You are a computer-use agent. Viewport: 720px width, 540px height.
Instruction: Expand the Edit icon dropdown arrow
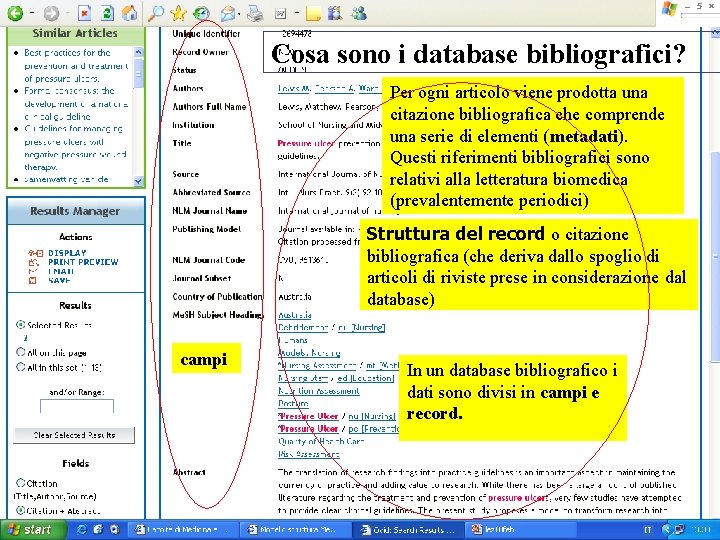(297, 14)
